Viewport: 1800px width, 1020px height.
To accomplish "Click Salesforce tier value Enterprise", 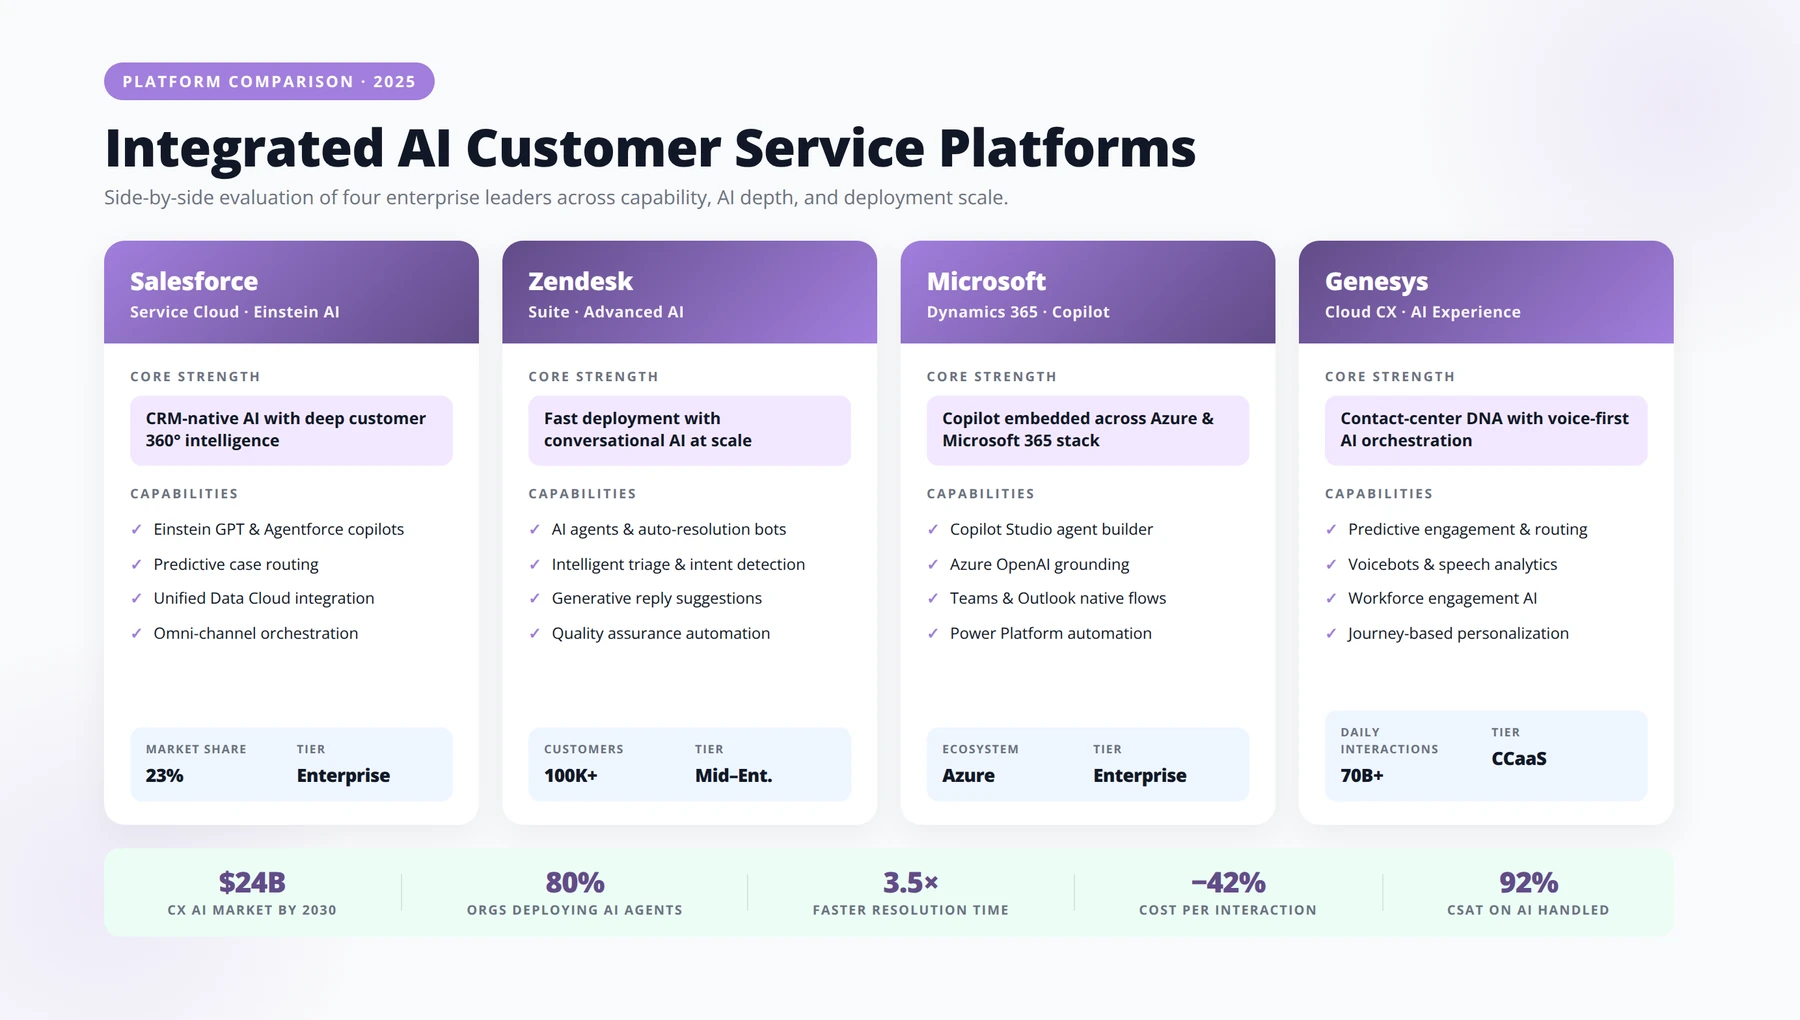I will tap(343, 775).
